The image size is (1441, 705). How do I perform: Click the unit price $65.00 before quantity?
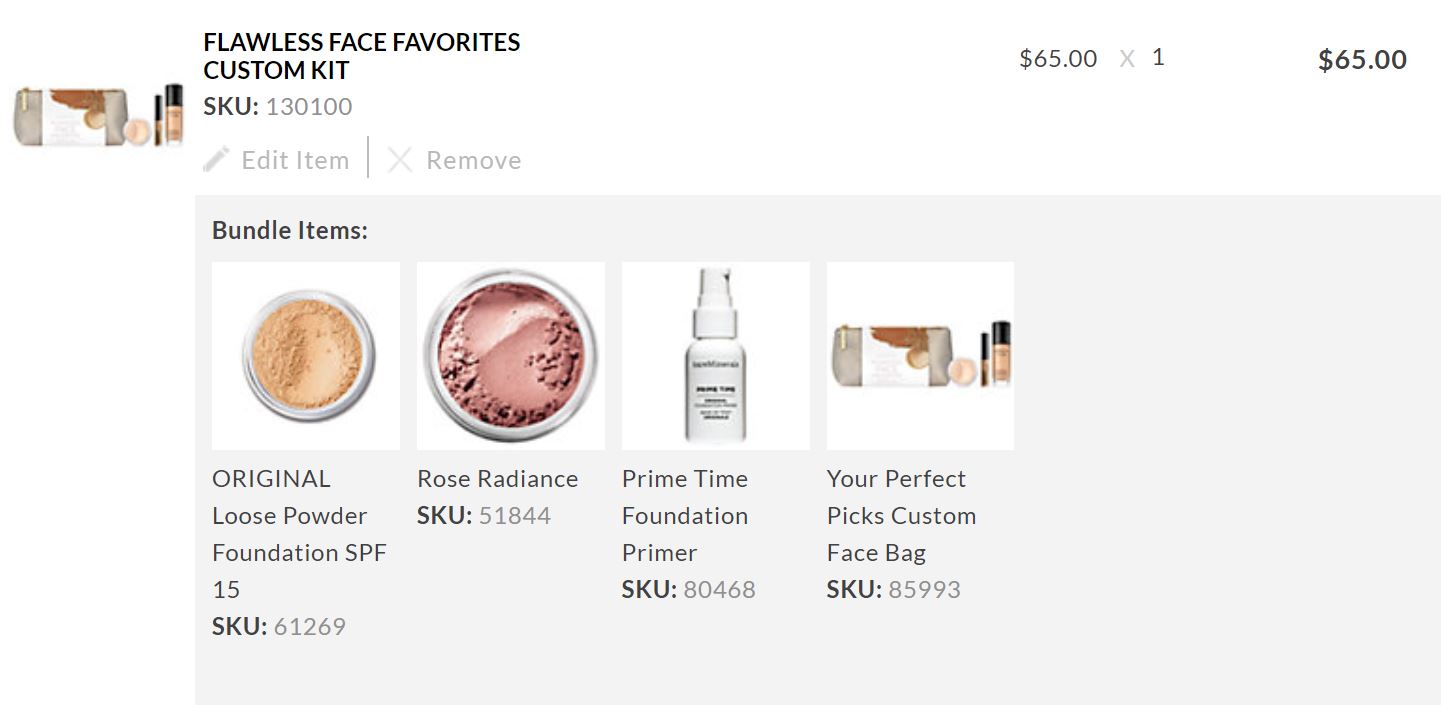pyautogui.click(x=1058, y=59)
